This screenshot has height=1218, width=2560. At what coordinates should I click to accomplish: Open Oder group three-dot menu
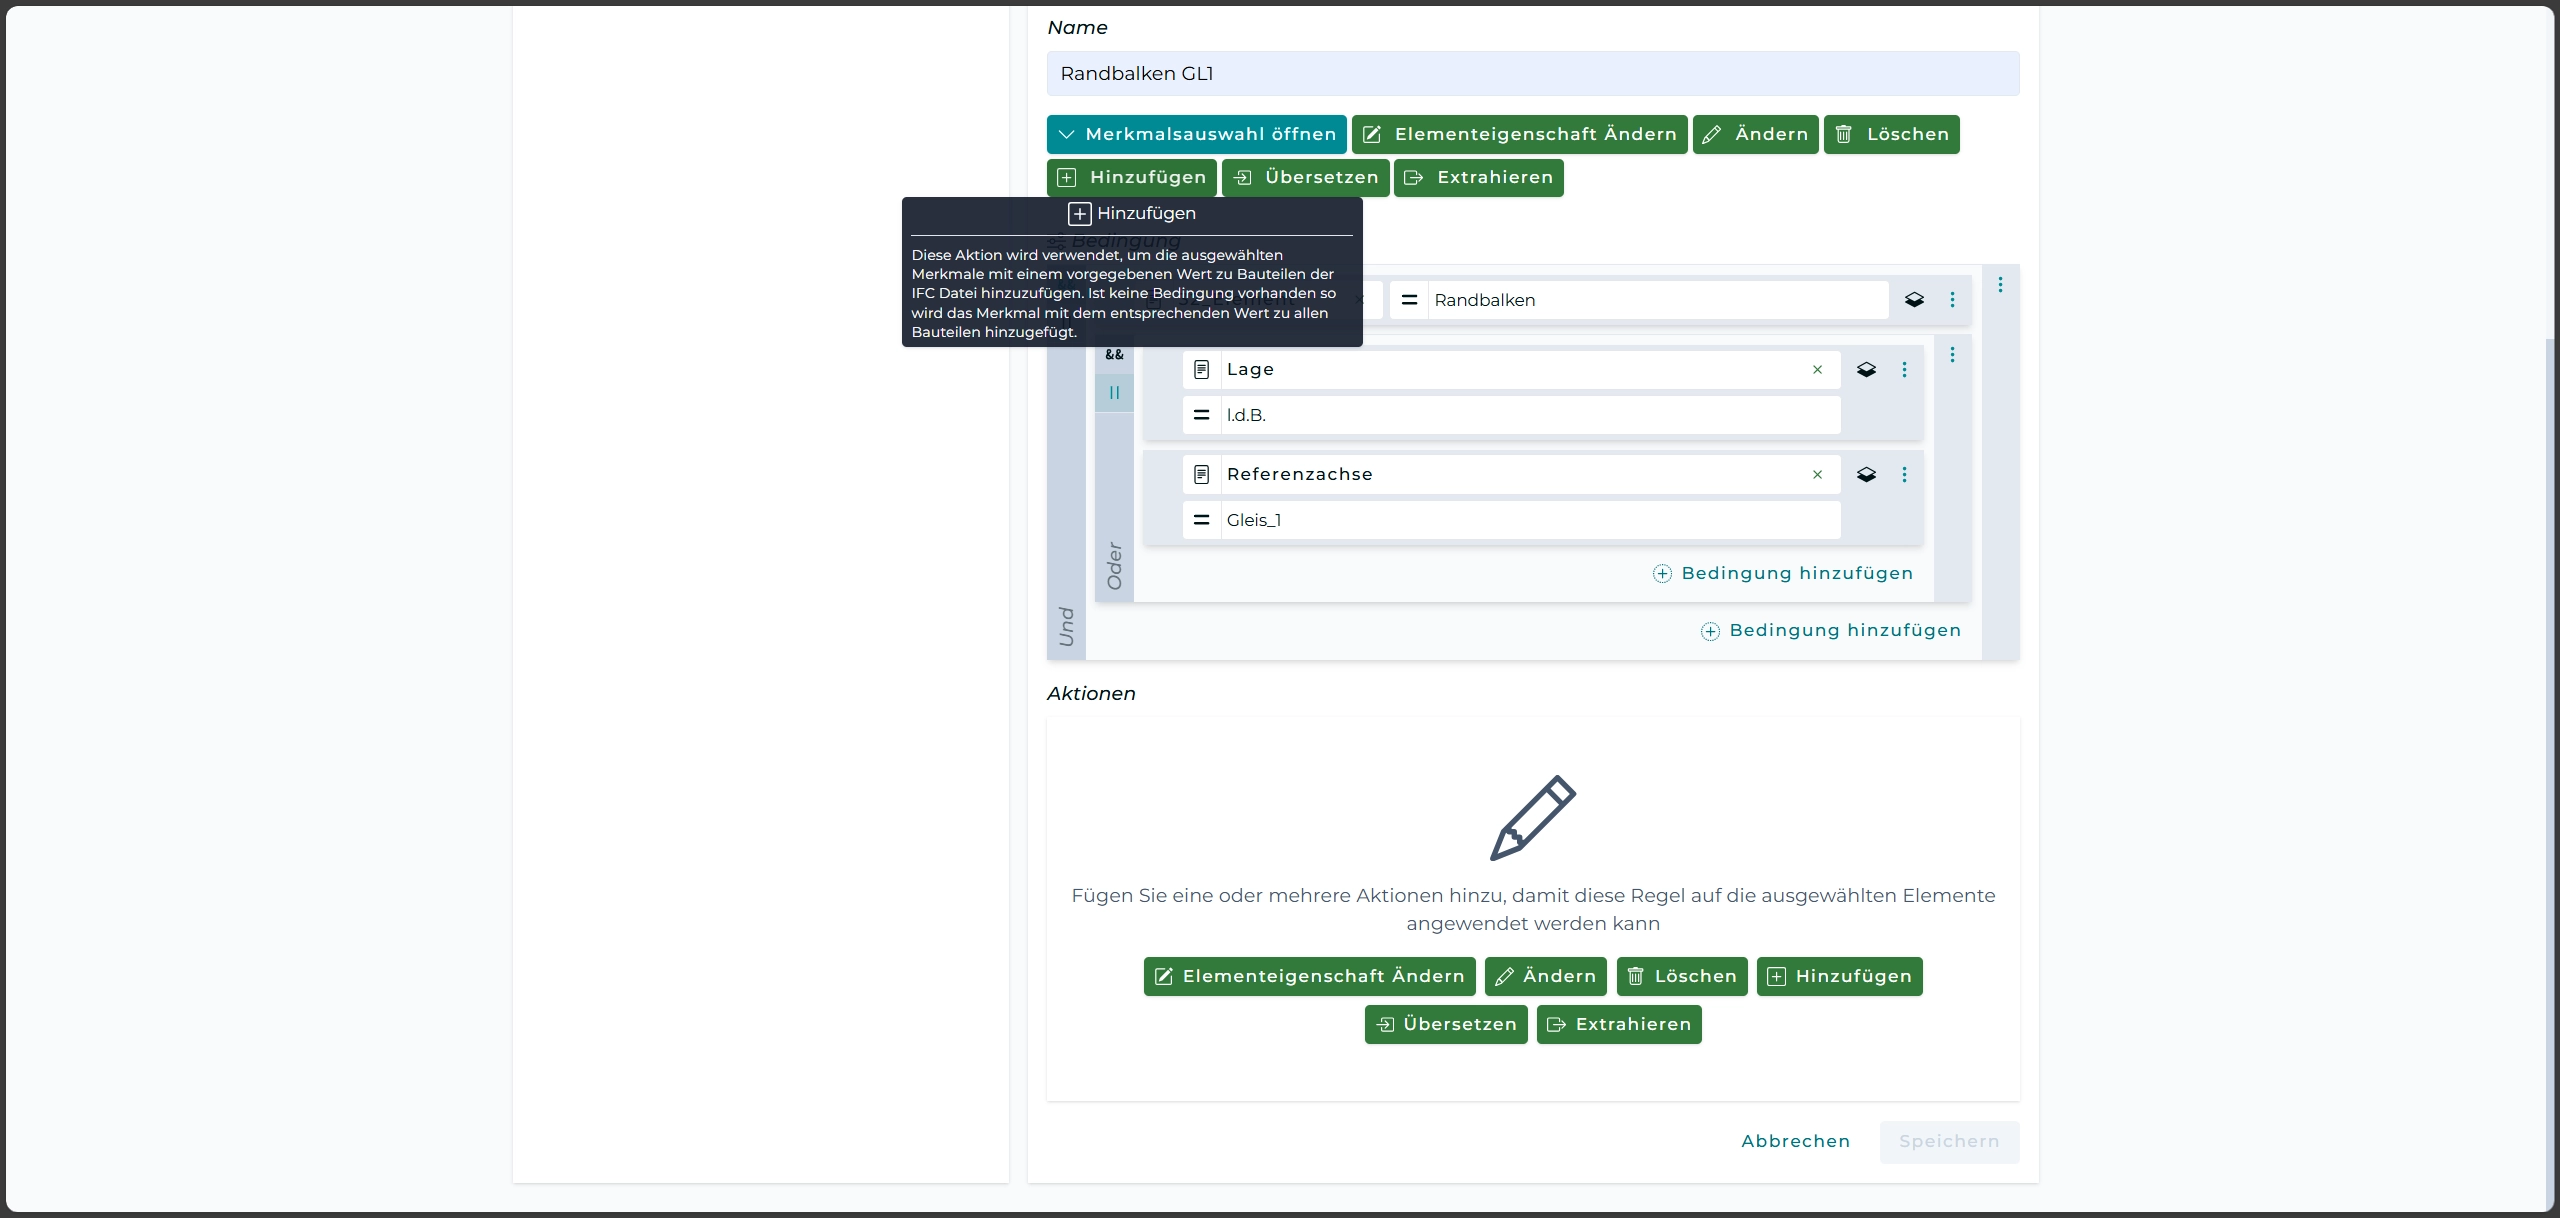1952,355
